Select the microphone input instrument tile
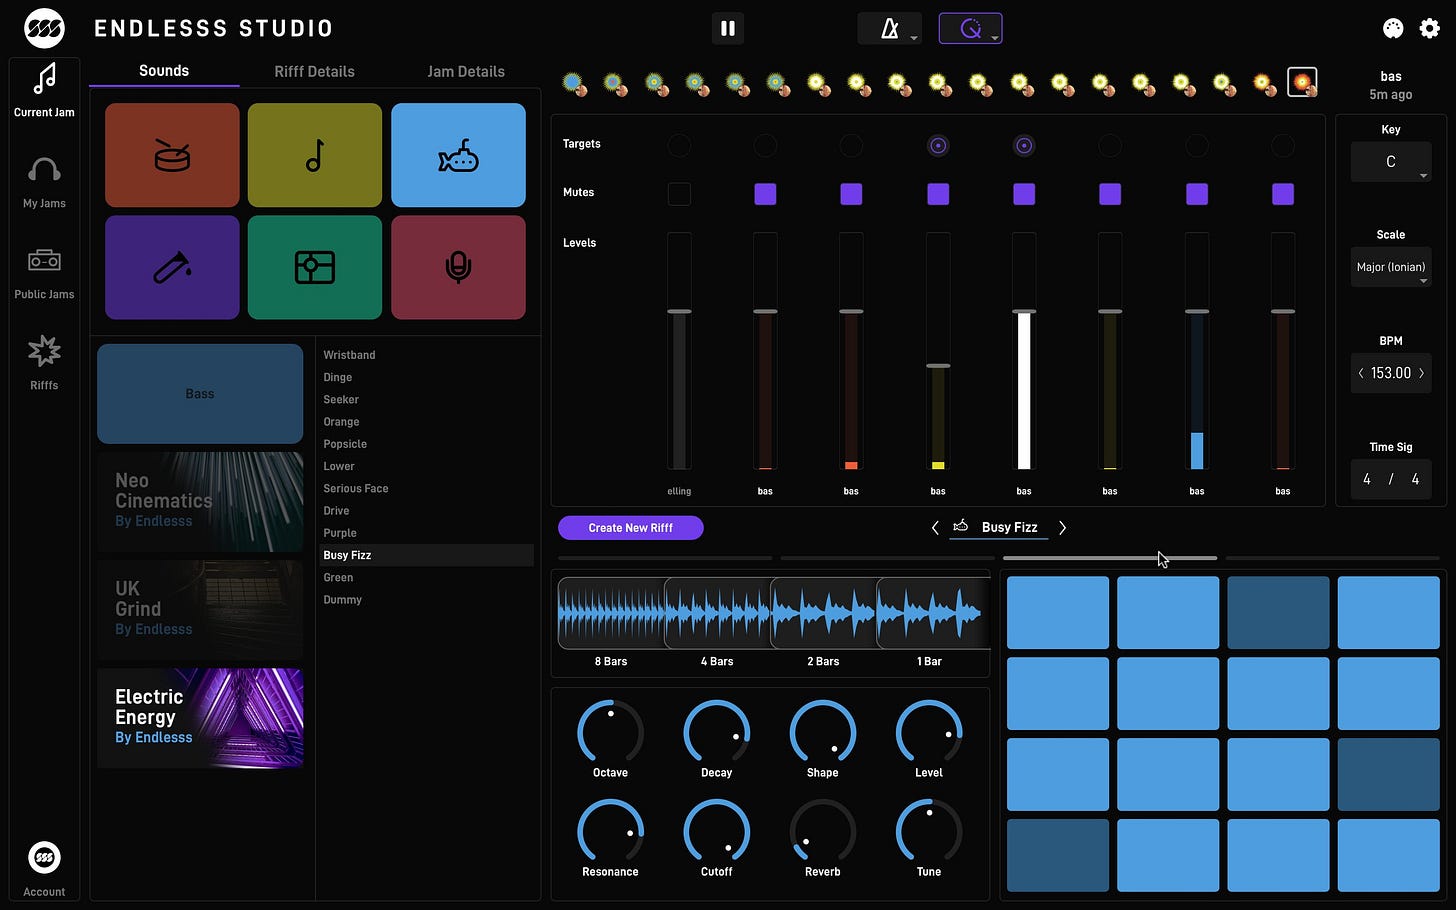 click(x=458, y=267)
